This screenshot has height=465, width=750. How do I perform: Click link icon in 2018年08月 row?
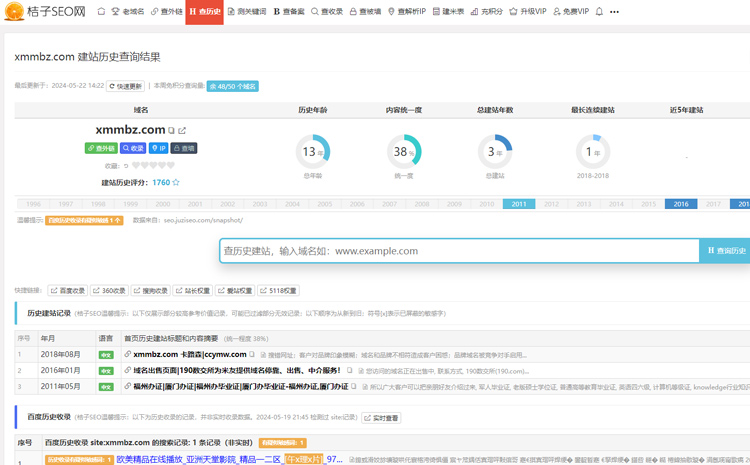[128, 354]
